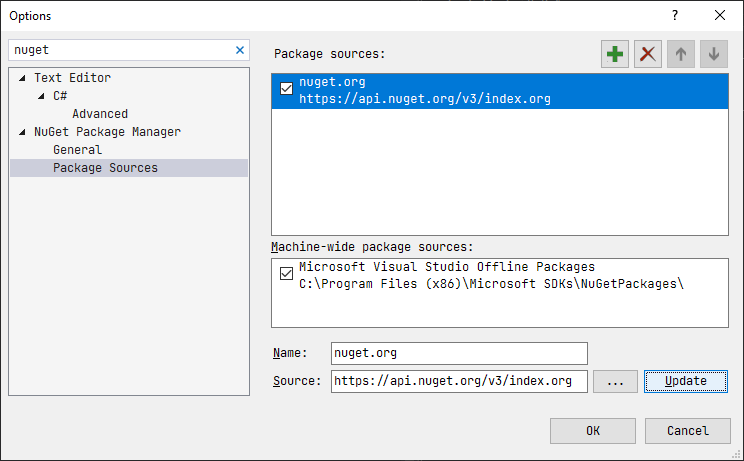The height and width of the screenshot is (461, 744).
Task: Select the General tree item
Action: click(77, 150)
